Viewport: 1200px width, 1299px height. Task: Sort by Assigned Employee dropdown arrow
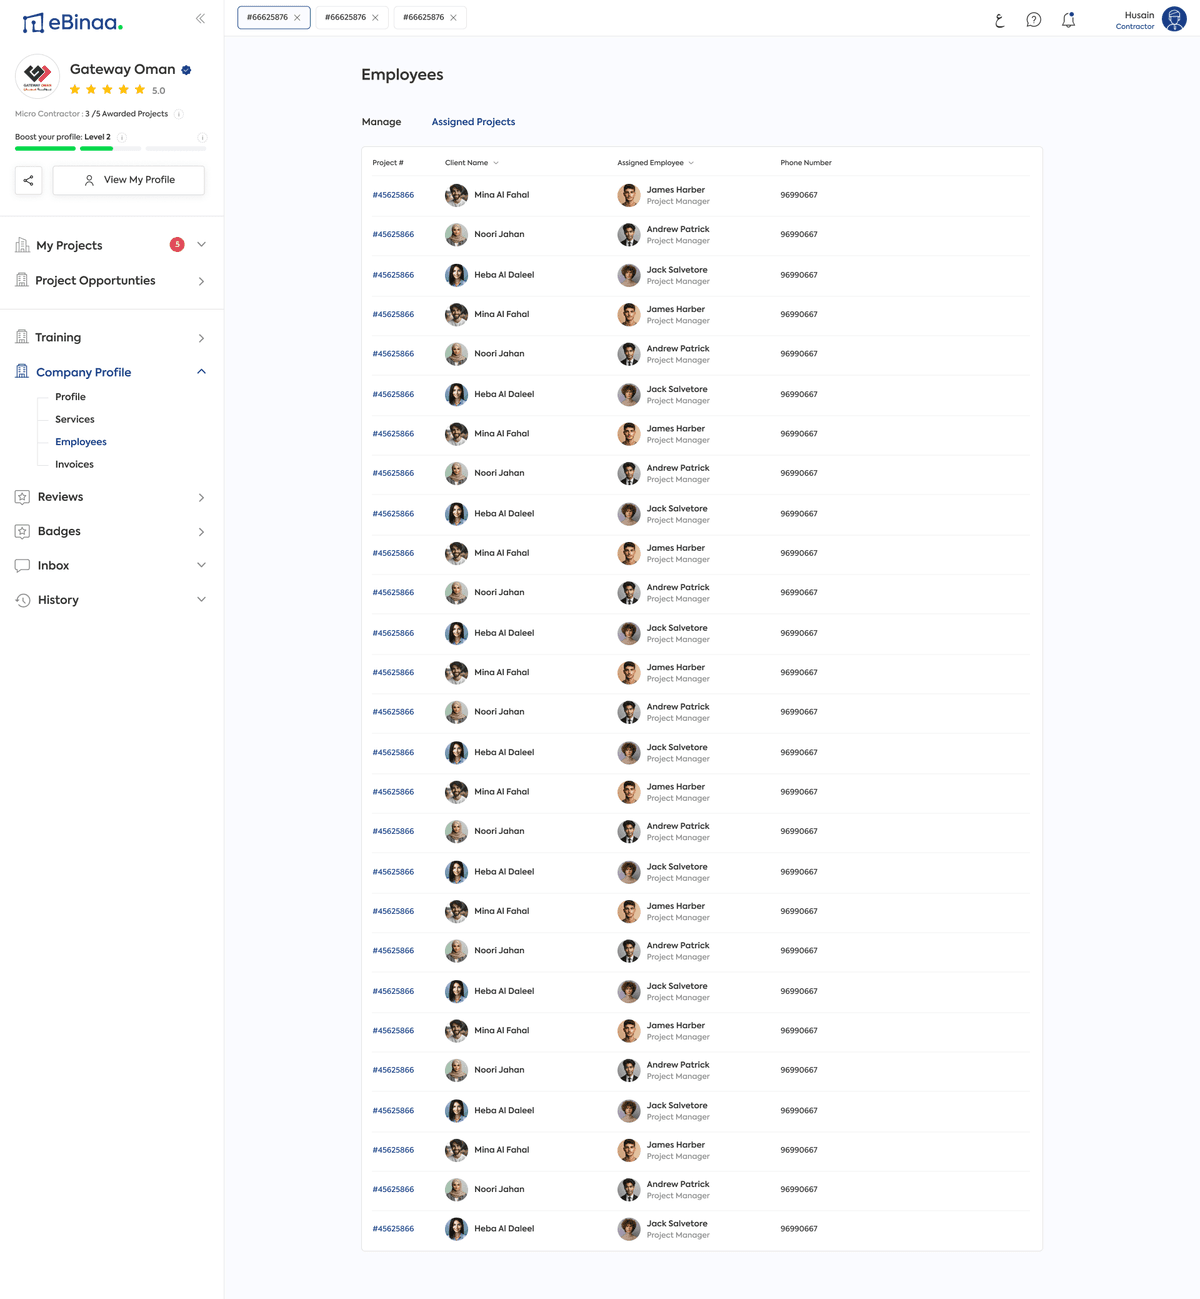pyautogui.click(x=691, y=163)
